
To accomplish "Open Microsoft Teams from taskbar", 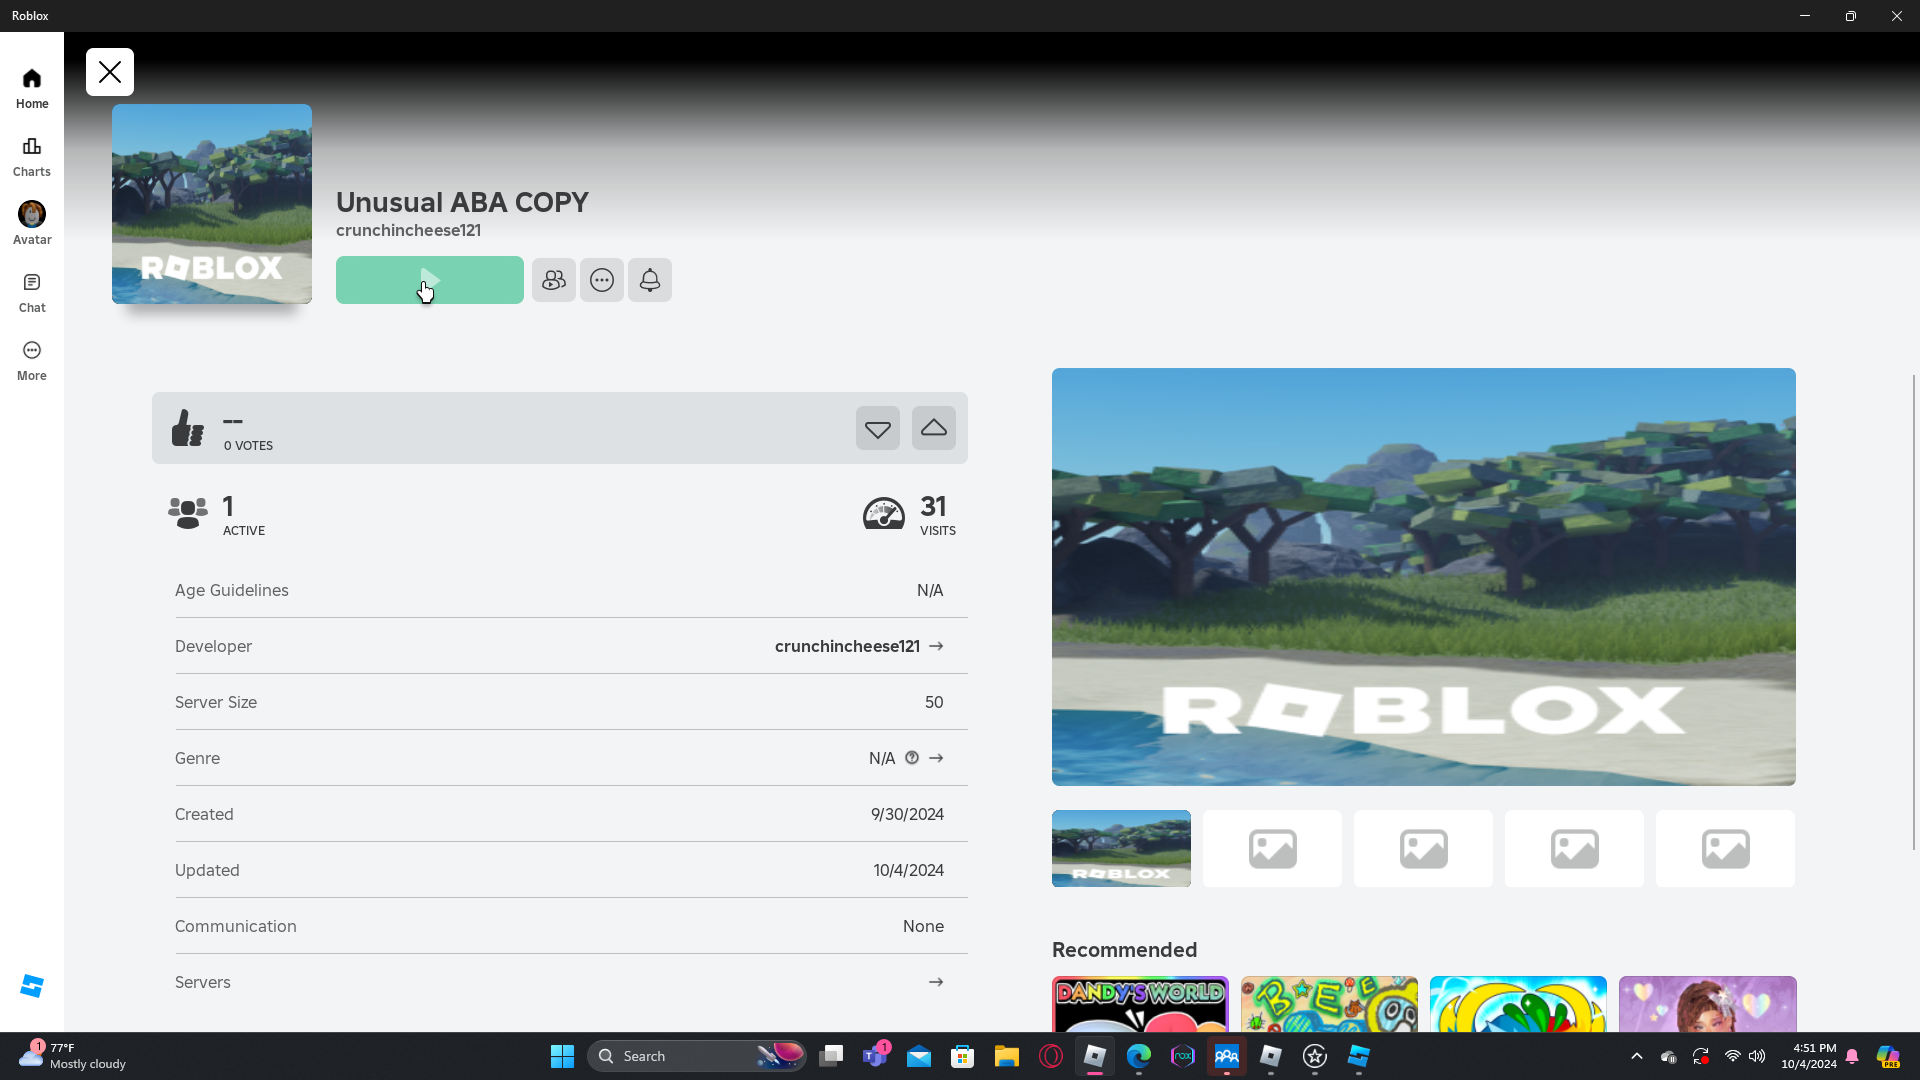I will [x=875, y=1056].
